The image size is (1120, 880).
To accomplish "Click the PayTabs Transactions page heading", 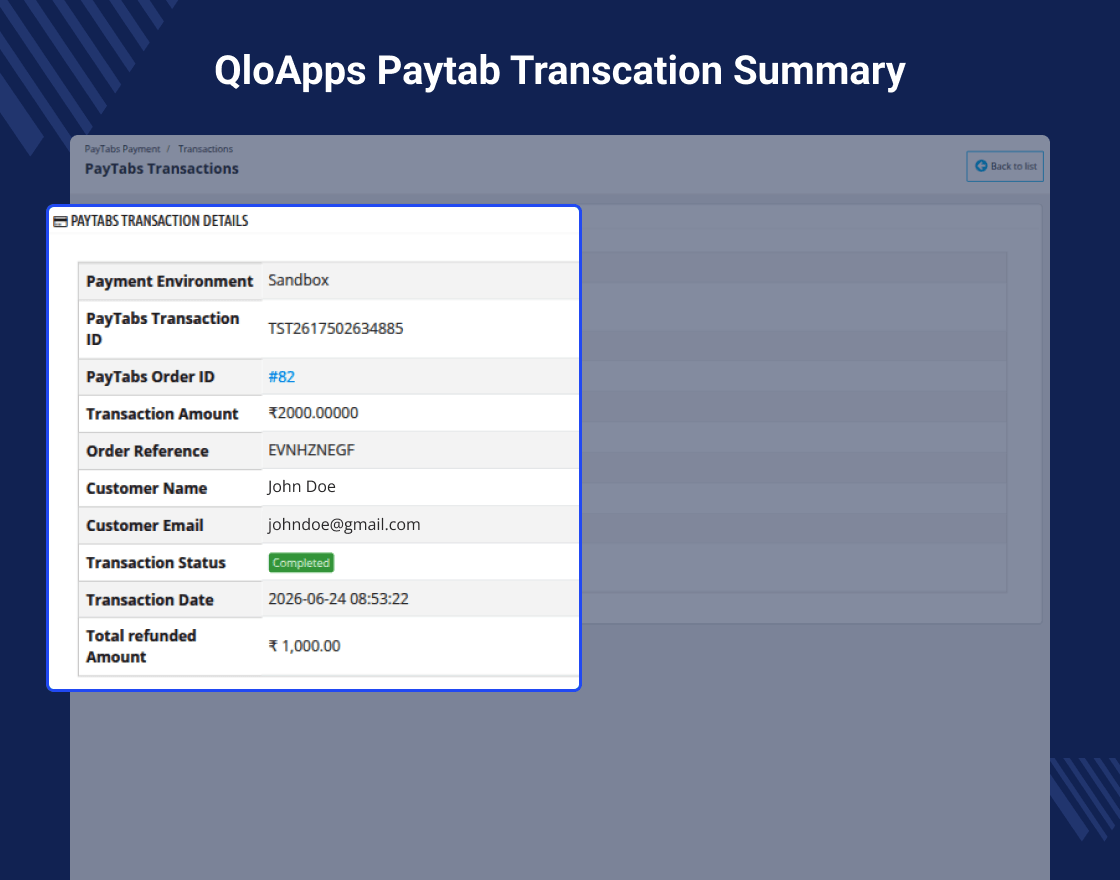I will [x=161, y=169].
